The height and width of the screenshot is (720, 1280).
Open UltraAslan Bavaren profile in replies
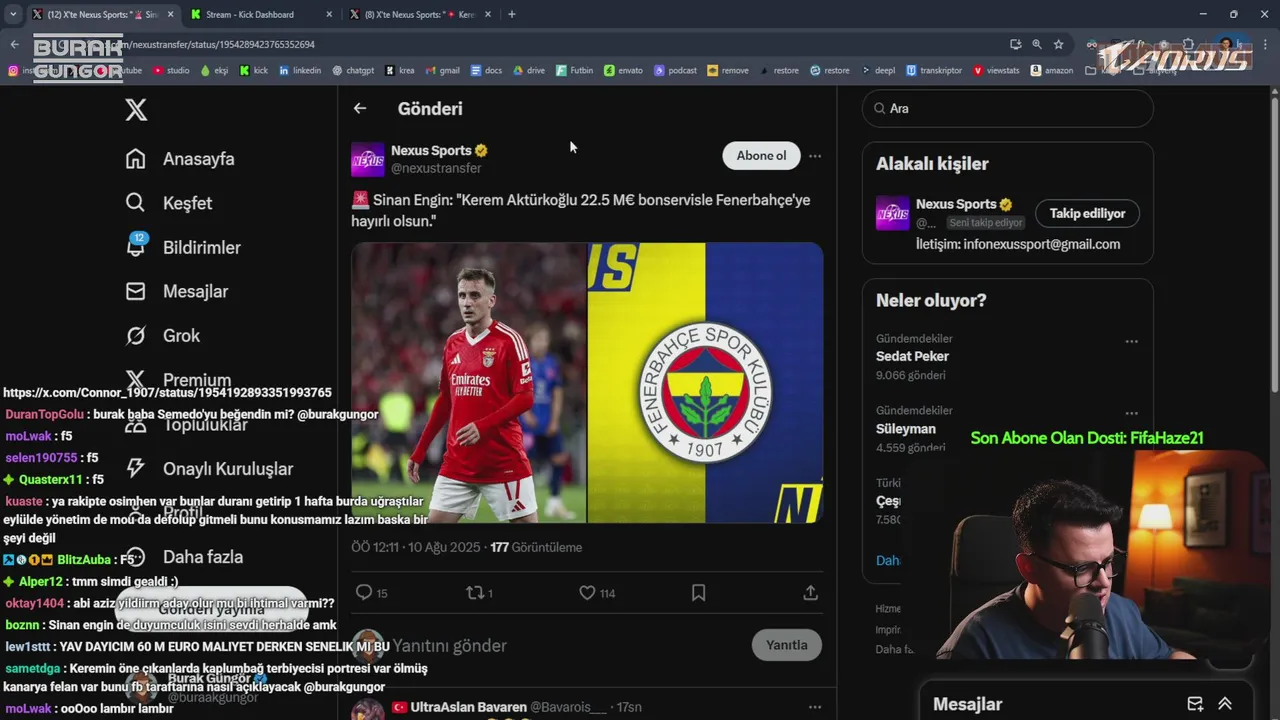(x=468, y=707)
